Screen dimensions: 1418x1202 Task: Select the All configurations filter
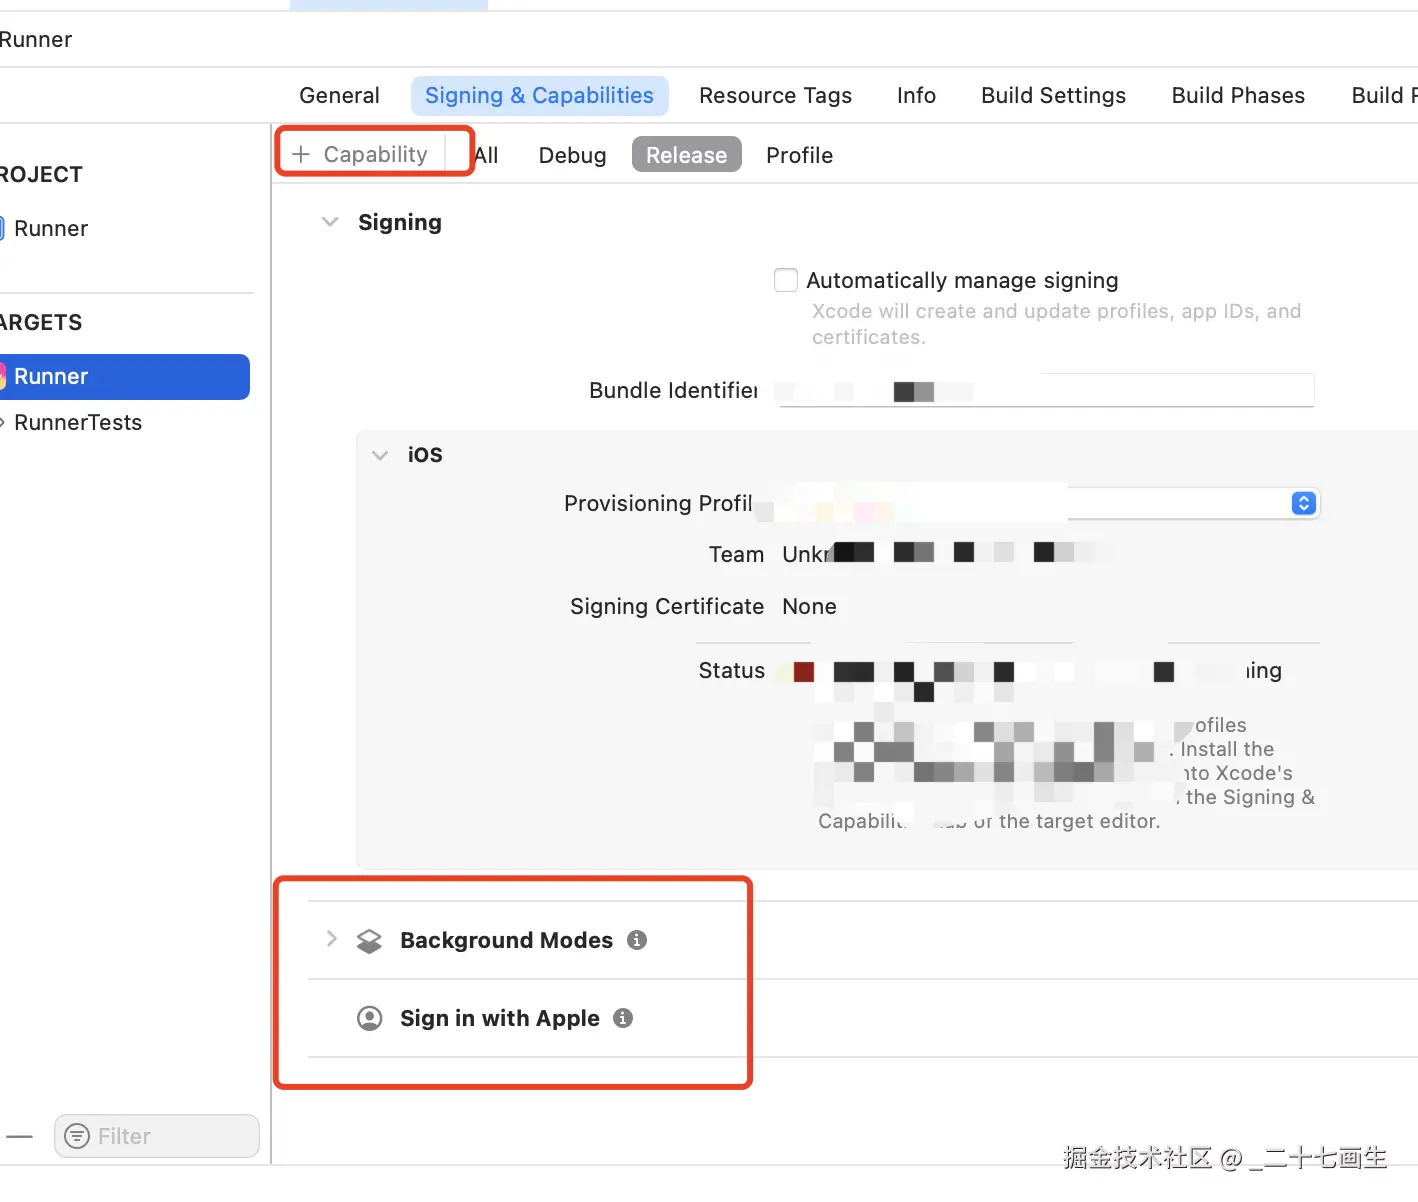[x=486, y=156]
